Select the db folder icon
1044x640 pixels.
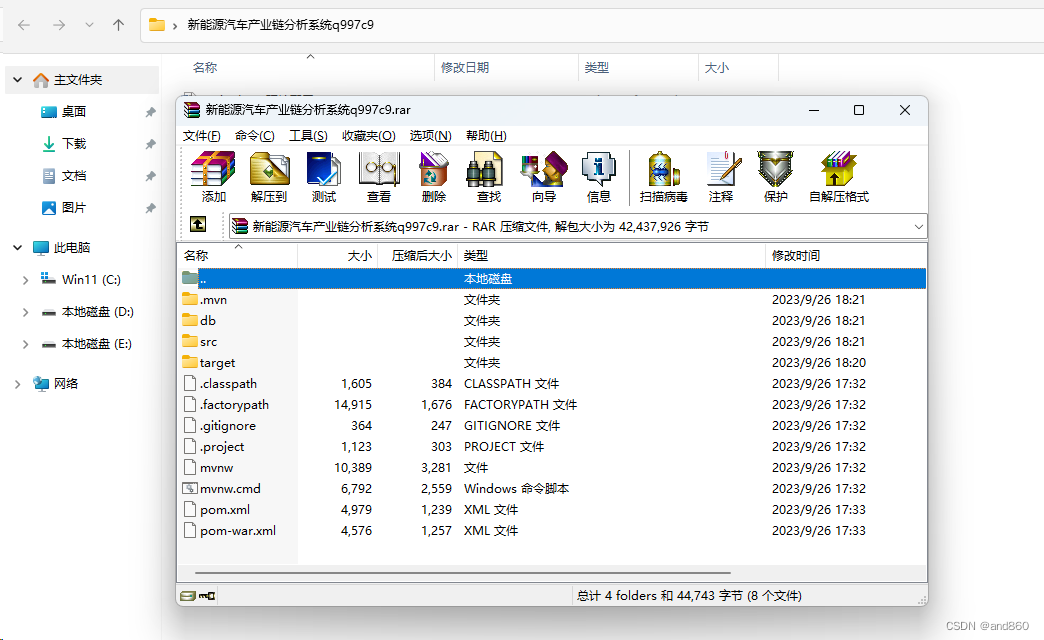pos(190,320)
